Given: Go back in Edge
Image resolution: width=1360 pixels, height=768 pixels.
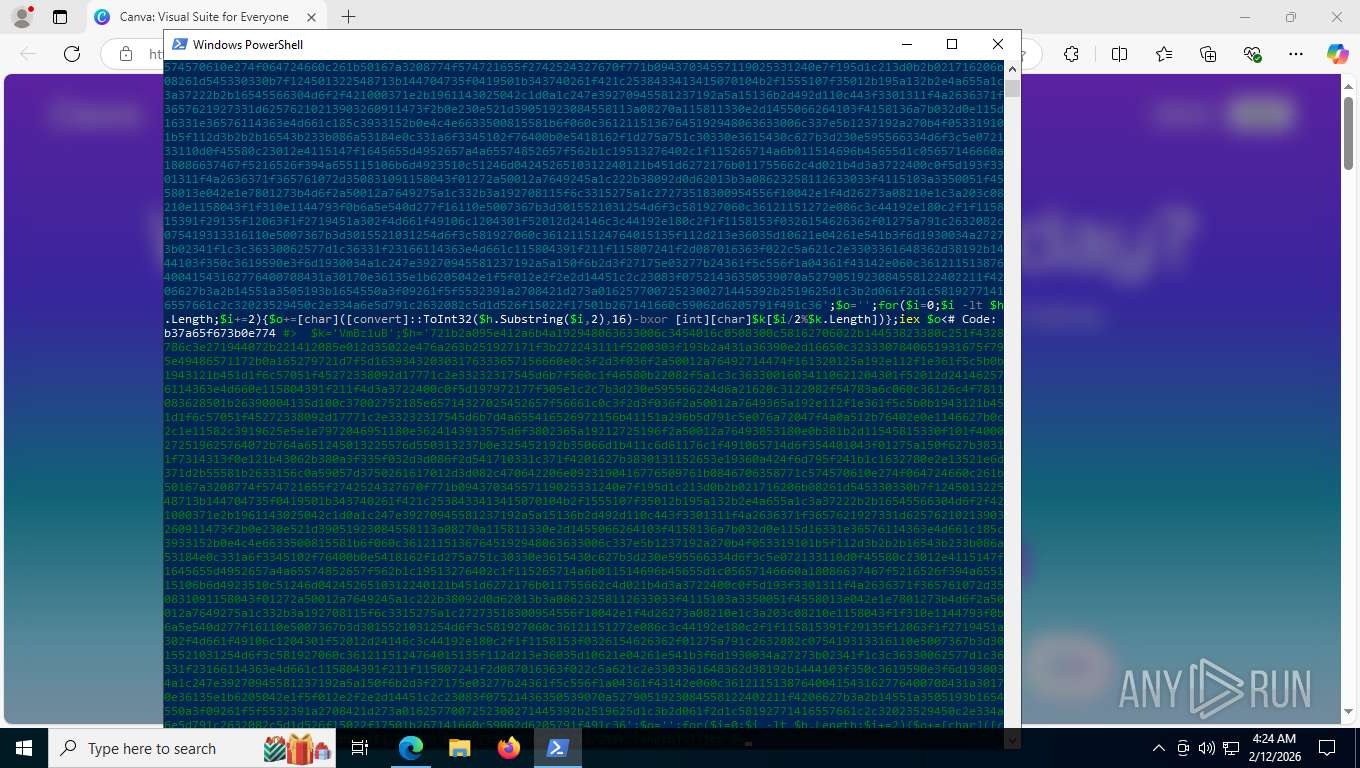Looking at the screenshot, I should click(28, 54).
